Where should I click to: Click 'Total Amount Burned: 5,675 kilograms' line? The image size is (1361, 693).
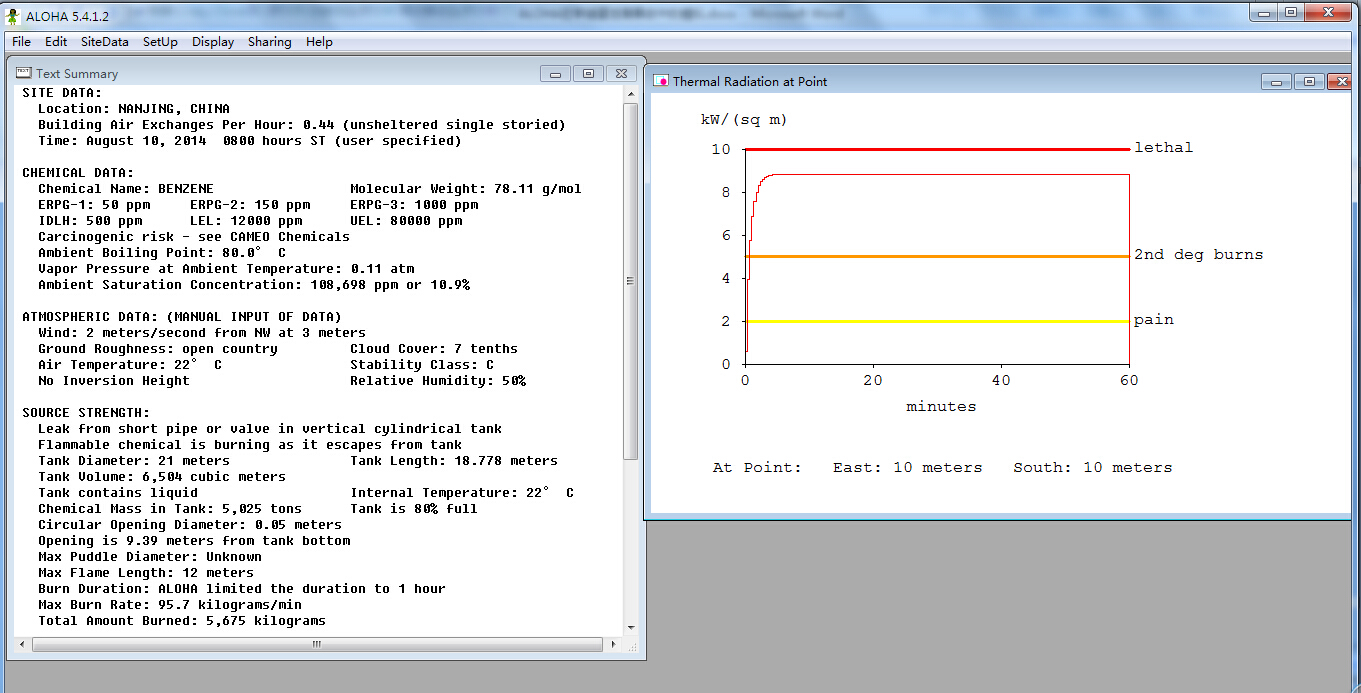[x=182, y=621]
